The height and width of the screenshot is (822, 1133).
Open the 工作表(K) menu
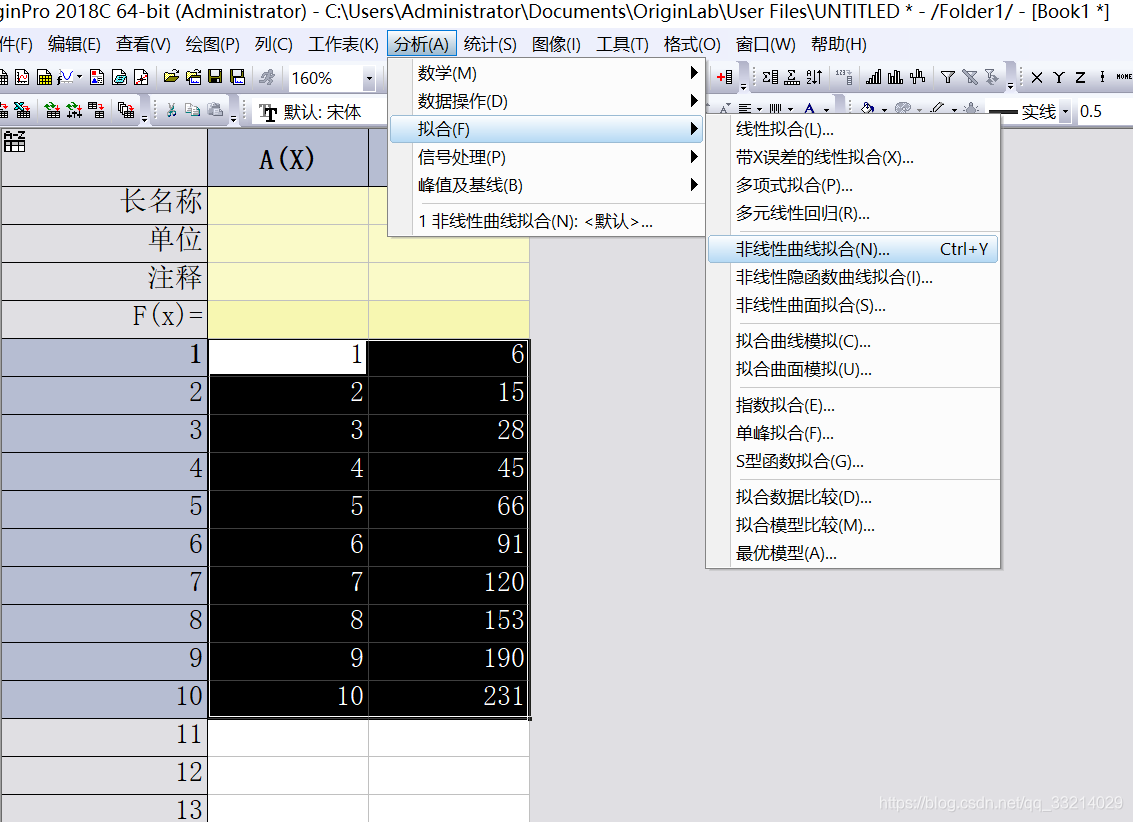(x=343, y=45)
